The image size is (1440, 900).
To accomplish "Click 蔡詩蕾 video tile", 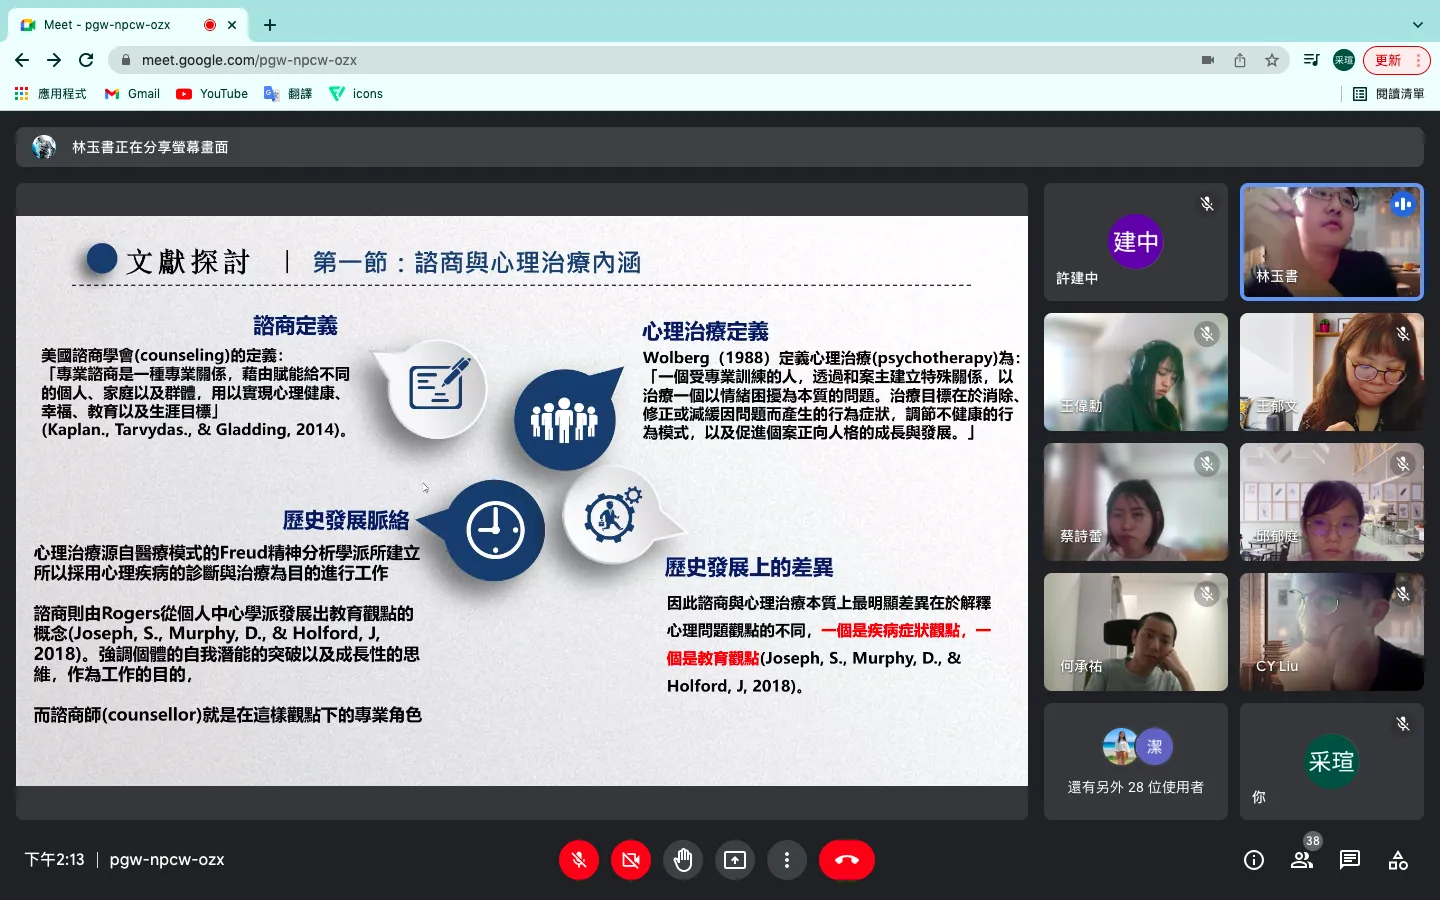I will coord(1136,502).
